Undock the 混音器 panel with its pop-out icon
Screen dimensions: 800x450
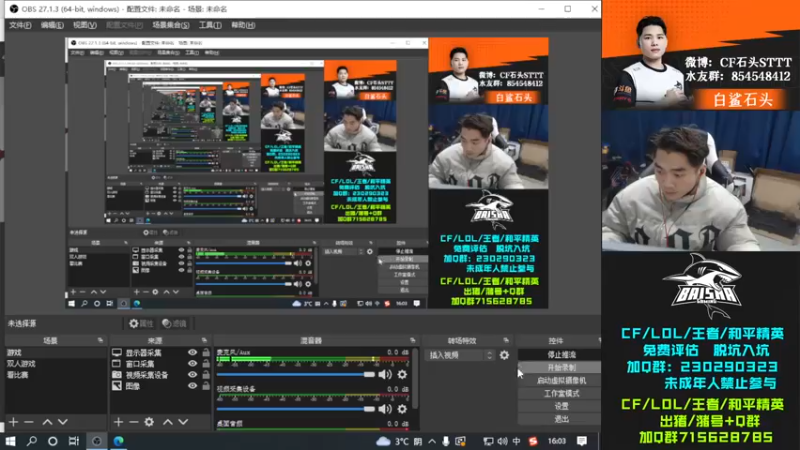click(x=412, y=340)
